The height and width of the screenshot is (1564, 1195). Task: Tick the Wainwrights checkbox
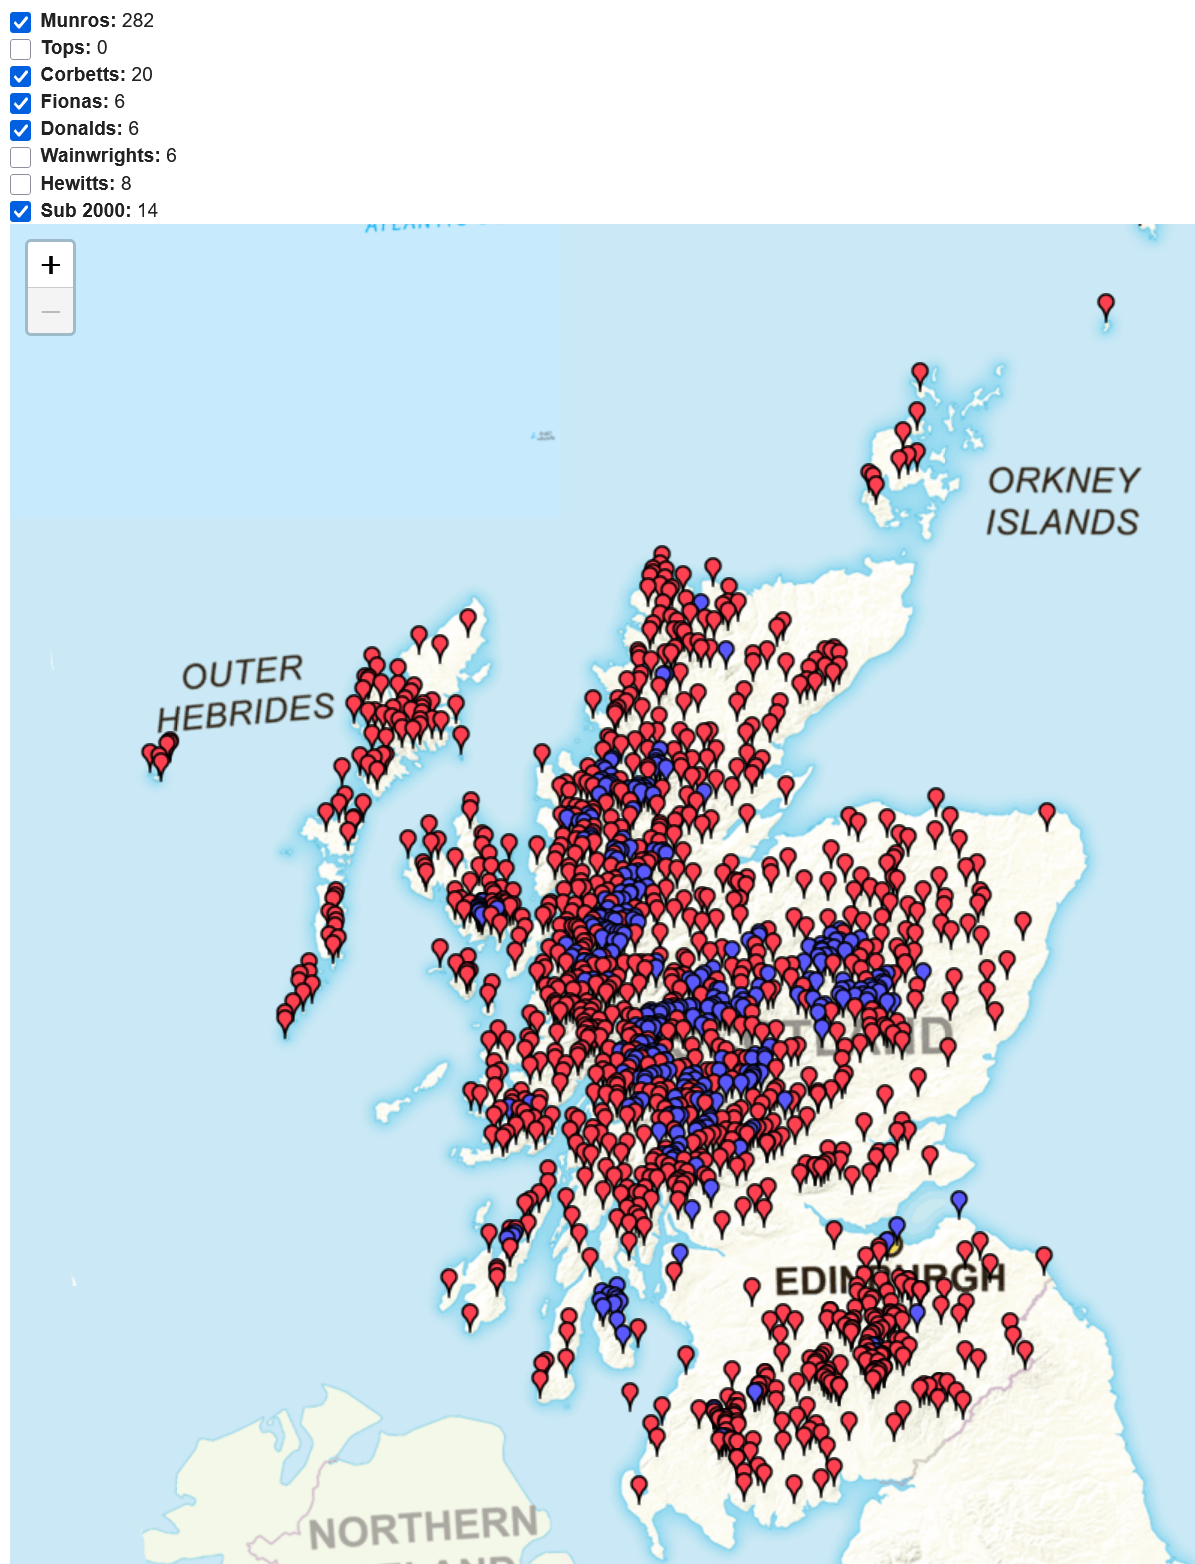tap(21, 157)
